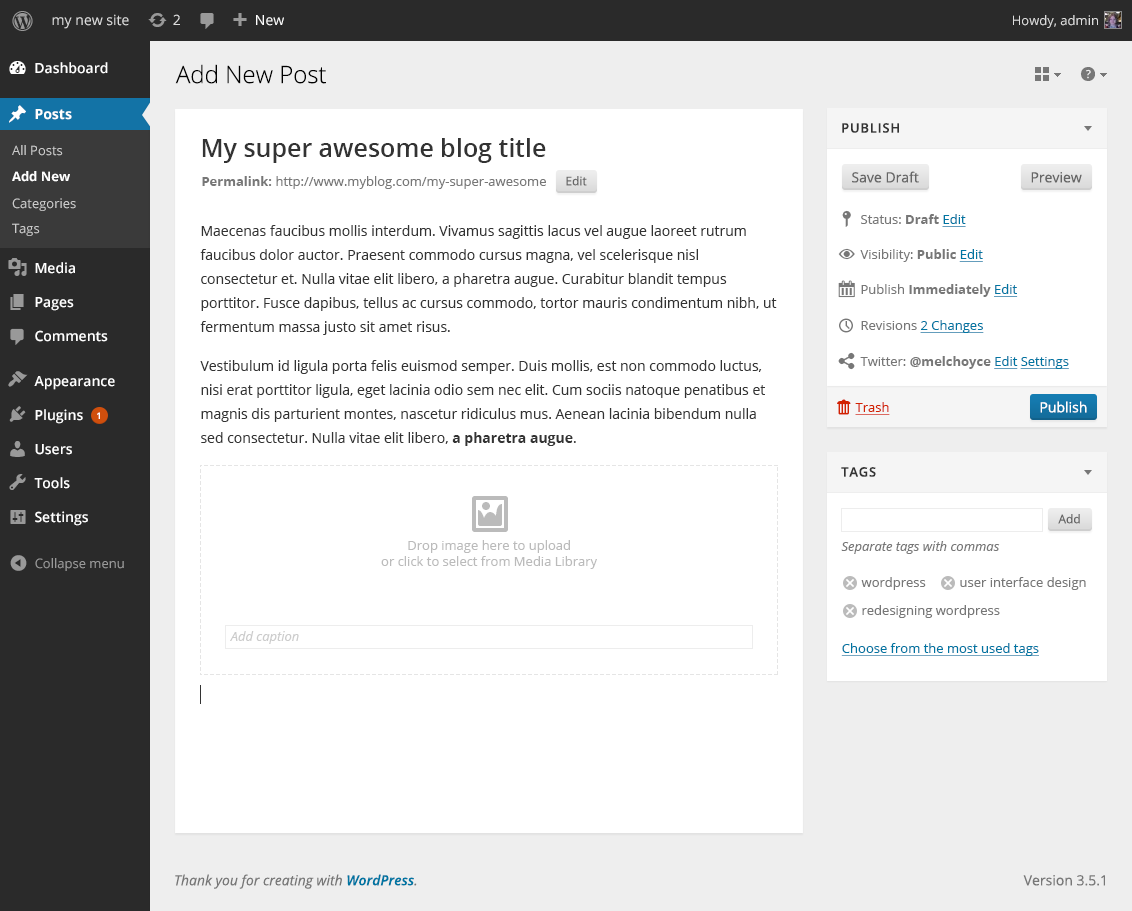Click the tag Add button
The height and width of the screenshot is (911, 1132).
coord(1069,519)
